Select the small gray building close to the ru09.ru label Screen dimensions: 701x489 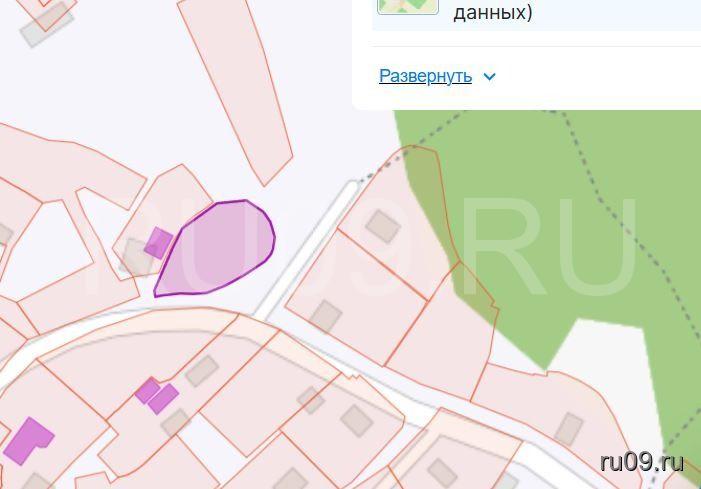pyautogui.click(x=569, y=429)
